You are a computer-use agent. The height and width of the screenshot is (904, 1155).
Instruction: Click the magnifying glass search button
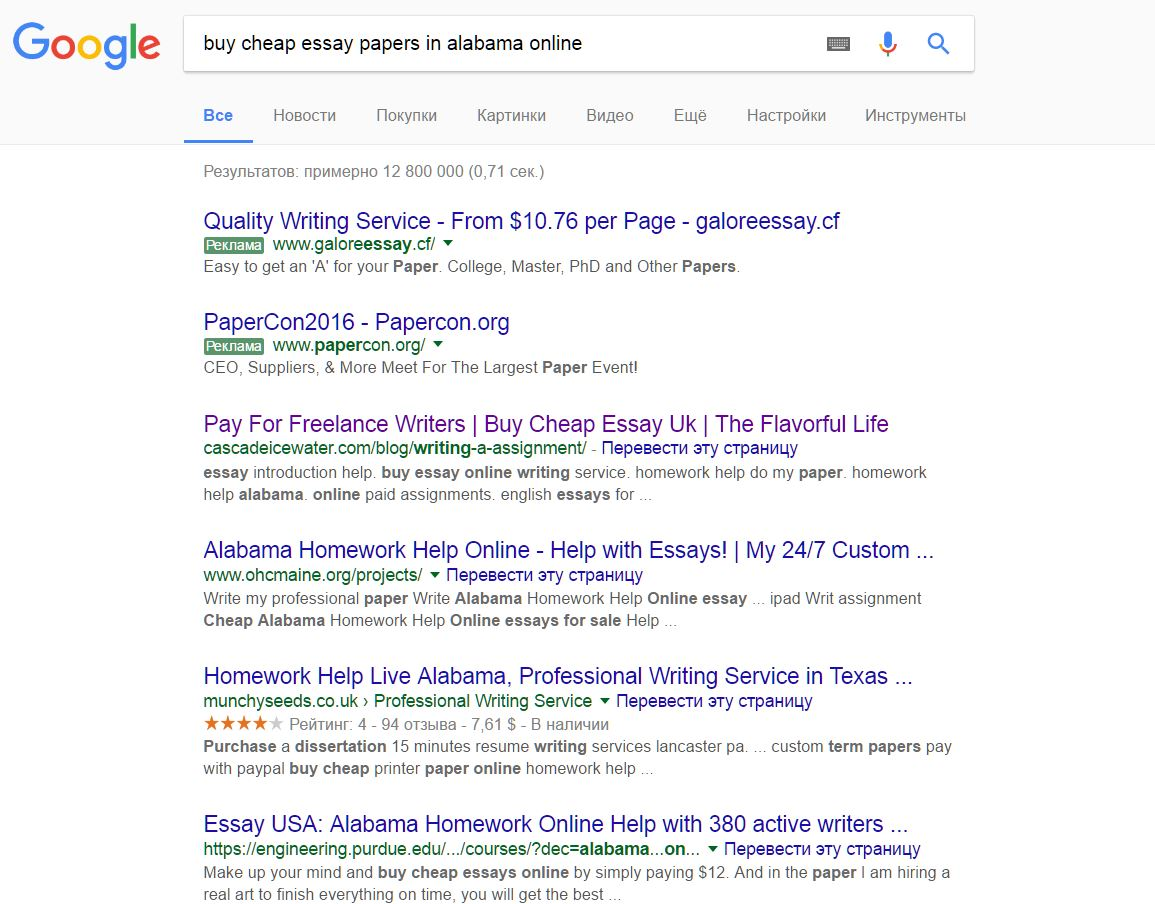(938, 44)
